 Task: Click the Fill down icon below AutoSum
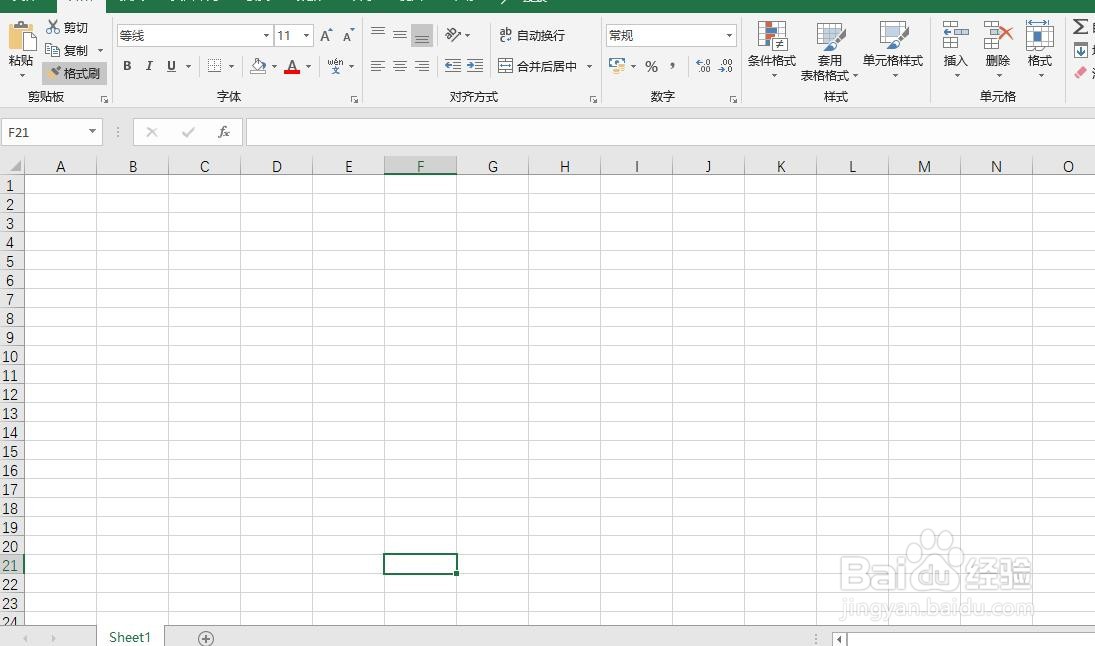pyautogui.click(x=1080, y=50)
